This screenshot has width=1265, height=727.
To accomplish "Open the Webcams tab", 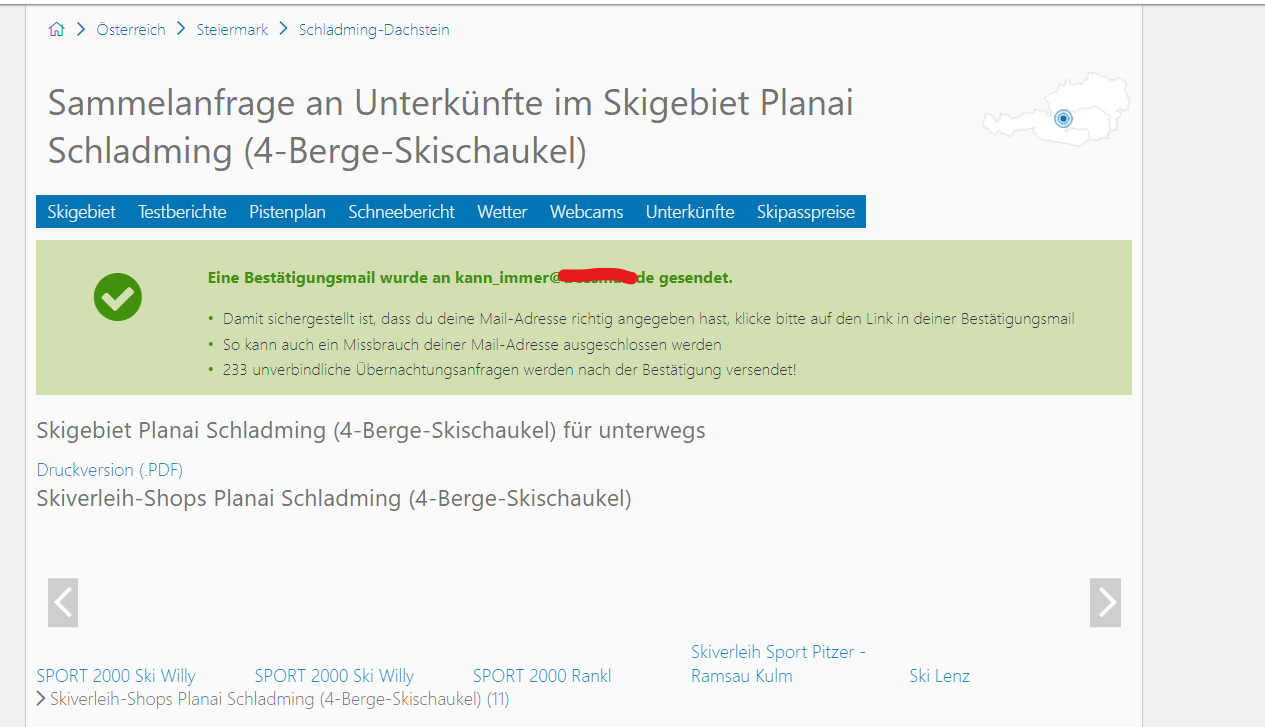I will [586, 212].
